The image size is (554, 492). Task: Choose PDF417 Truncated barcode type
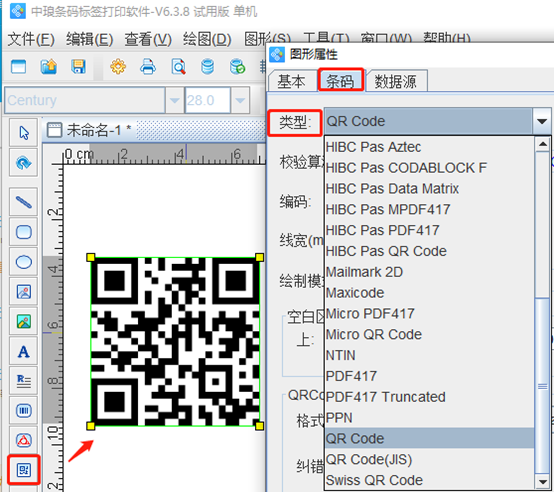[x=429, y=397]
